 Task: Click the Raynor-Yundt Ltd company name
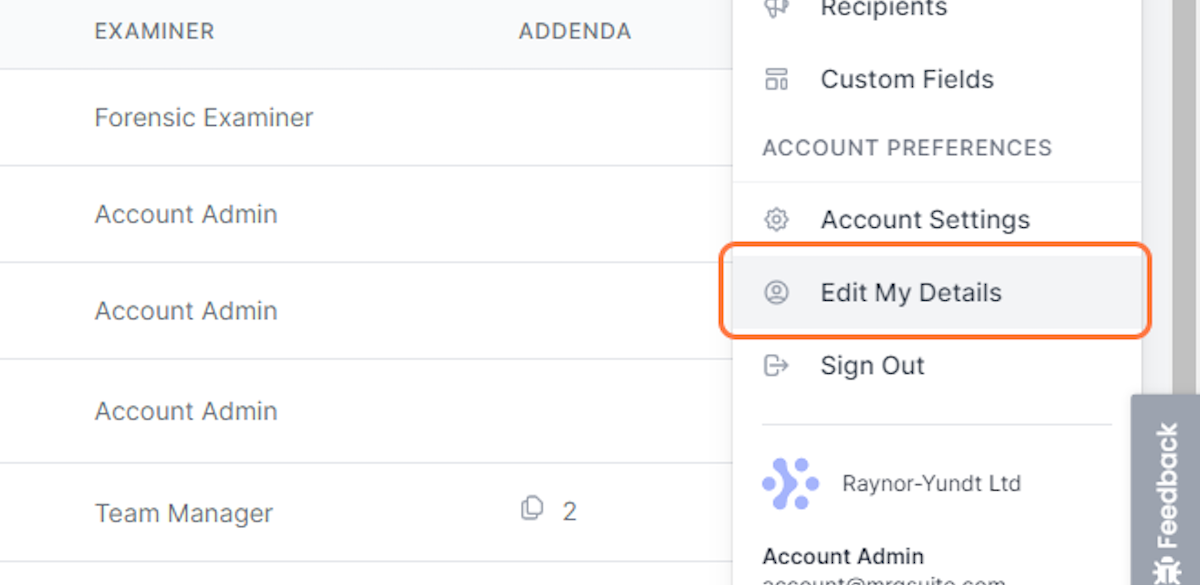coord(931,484)
